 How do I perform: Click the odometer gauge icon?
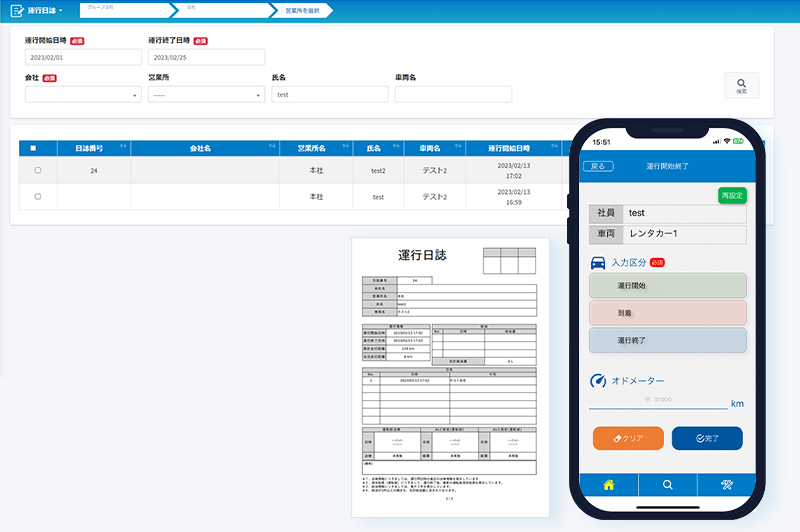(598, 381)
